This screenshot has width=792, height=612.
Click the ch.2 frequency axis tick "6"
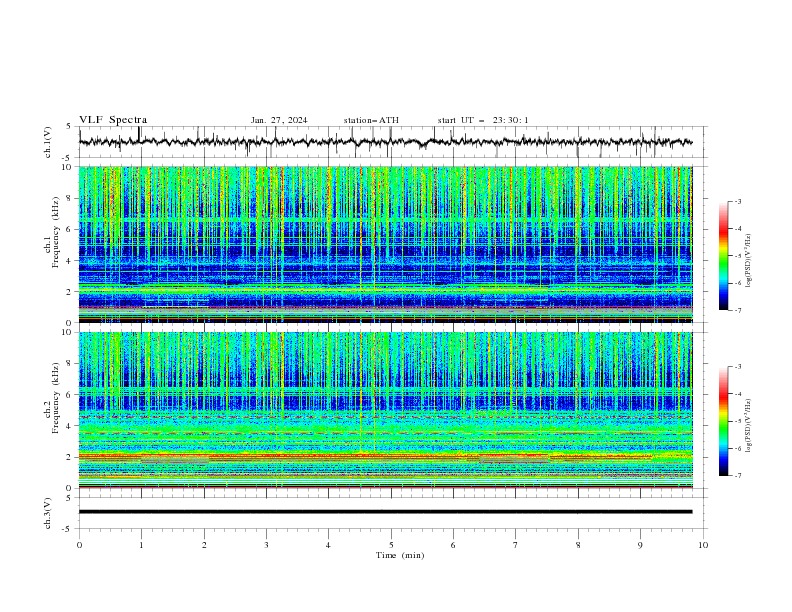click(70, 395)
